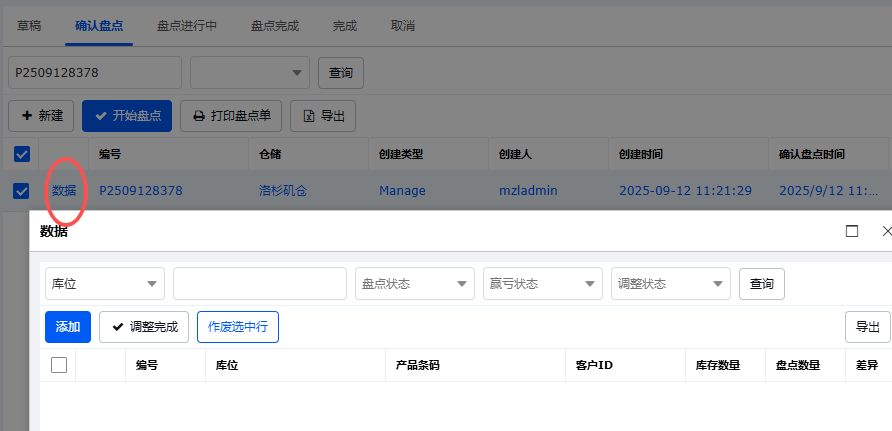The image size is (892, 431).
Task: Open the 数据 link in the row
Action: [x=64, y=191]
